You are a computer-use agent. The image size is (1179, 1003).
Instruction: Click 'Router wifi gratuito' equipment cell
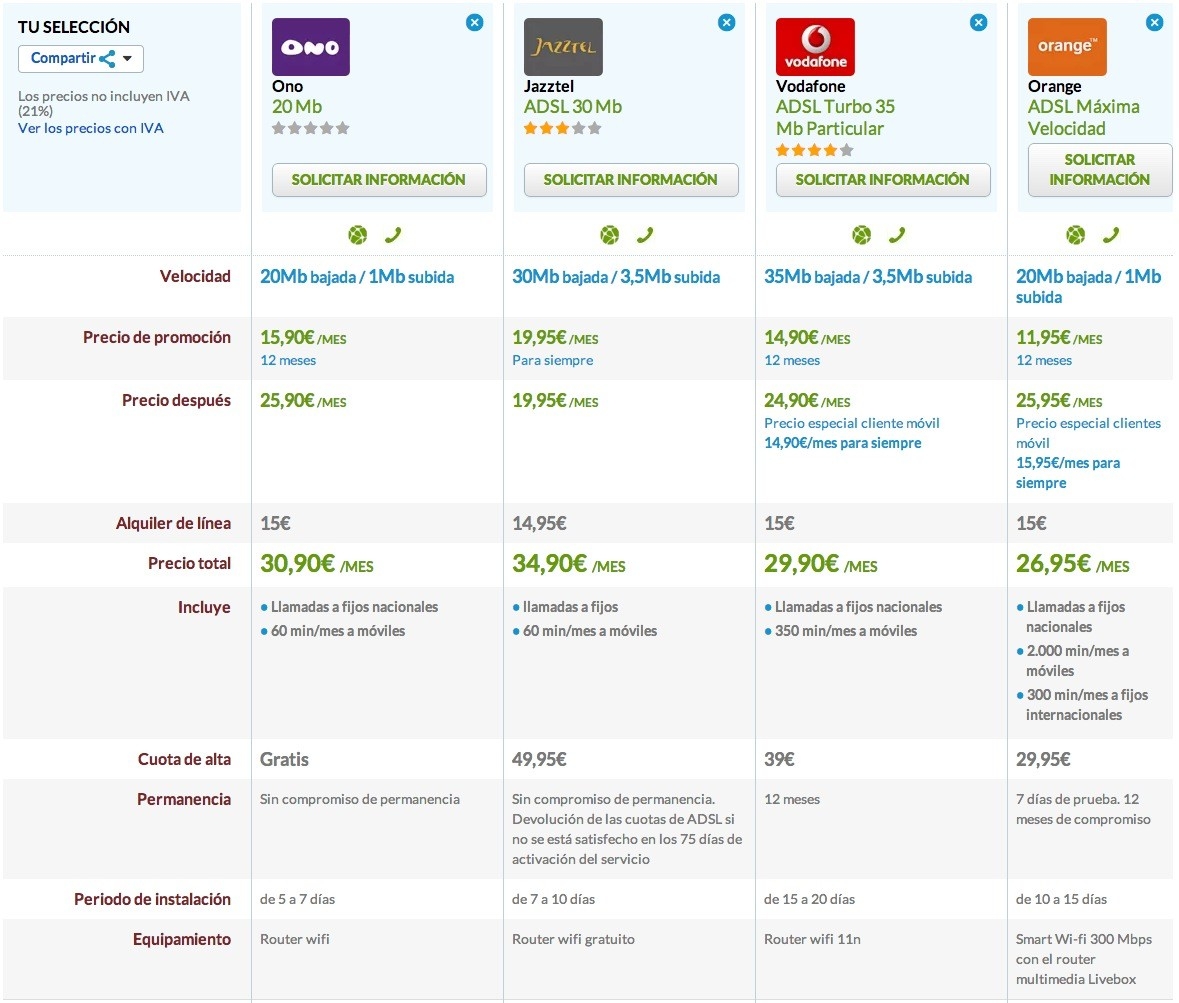[x=573, y=940]
